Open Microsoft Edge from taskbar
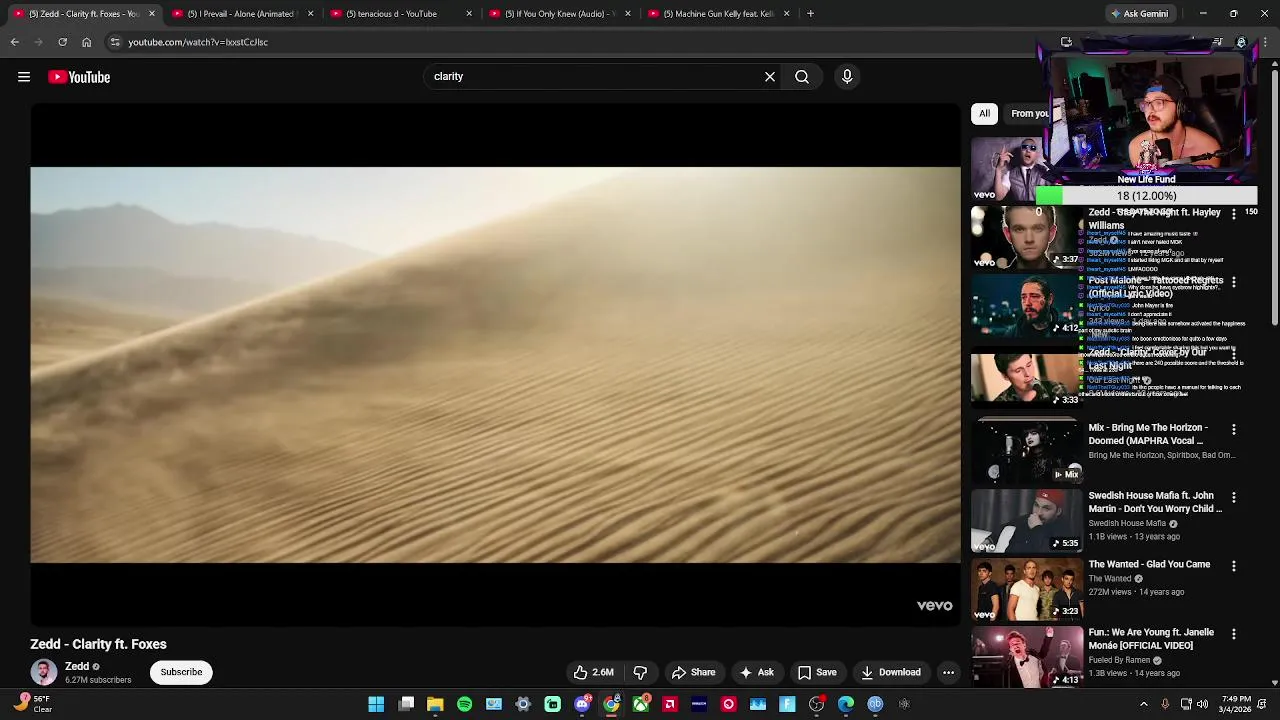The image size is (1280, 720). [x=846, y=704]
